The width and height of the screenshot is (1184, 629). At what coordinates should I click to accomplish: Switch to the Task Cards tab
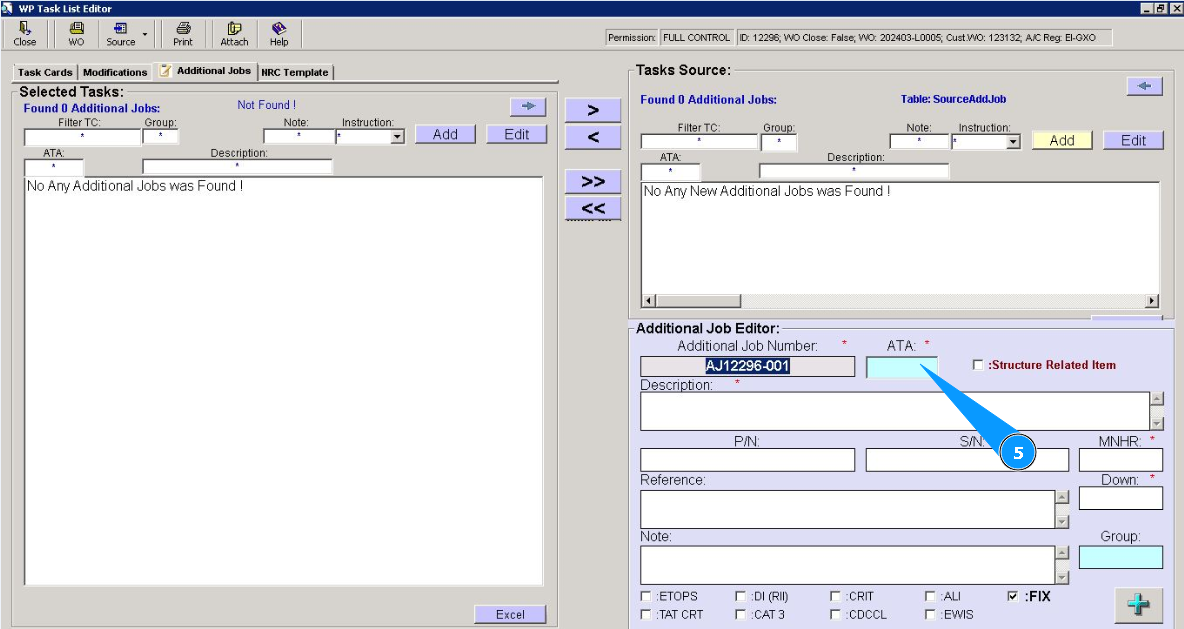45,72
